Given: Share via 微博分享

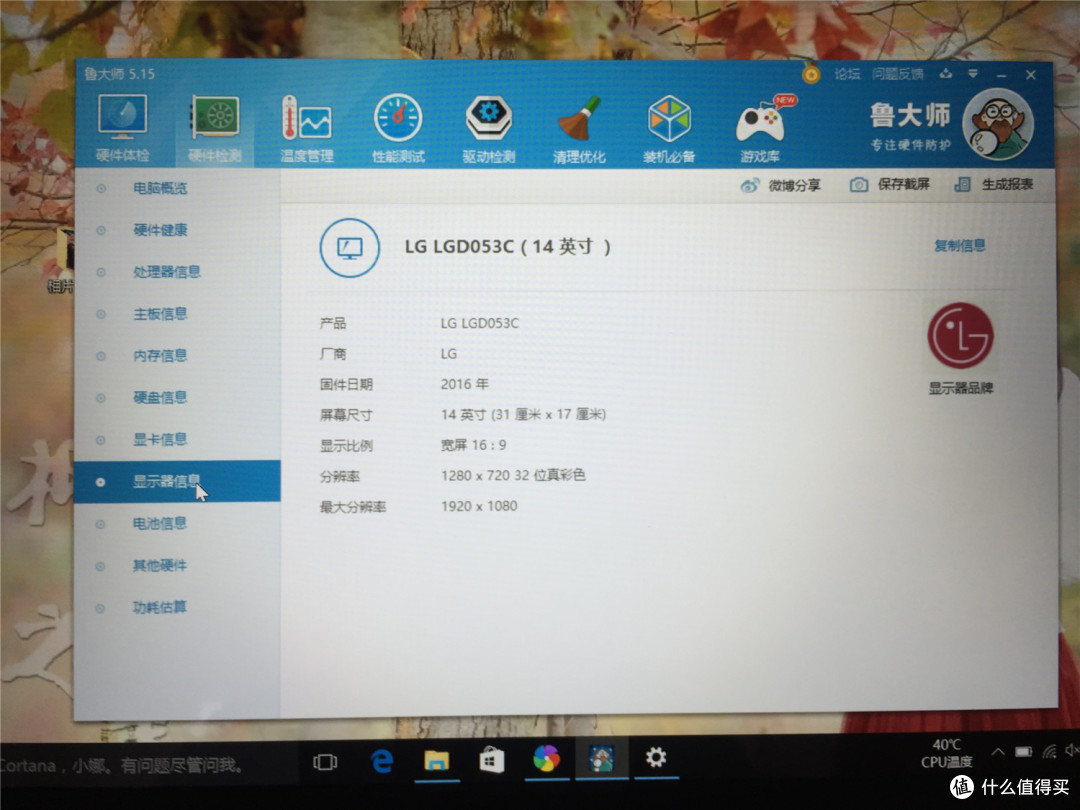Looking at the screenshot, I should click(x=780, y=185).
